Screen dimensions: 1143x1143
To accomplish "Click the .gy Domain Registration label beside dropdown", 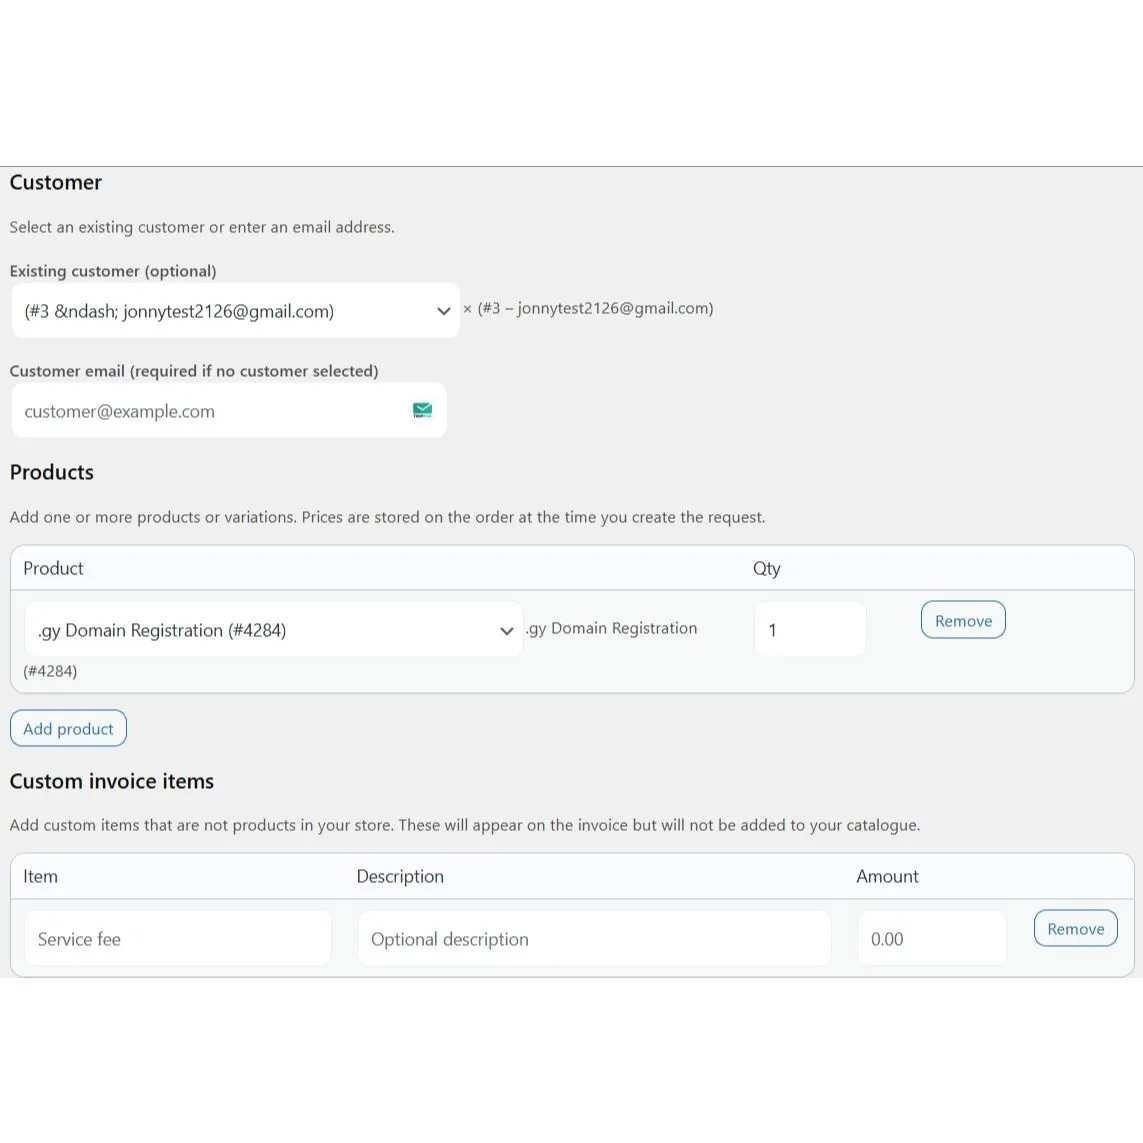I will tap(613, 628).
